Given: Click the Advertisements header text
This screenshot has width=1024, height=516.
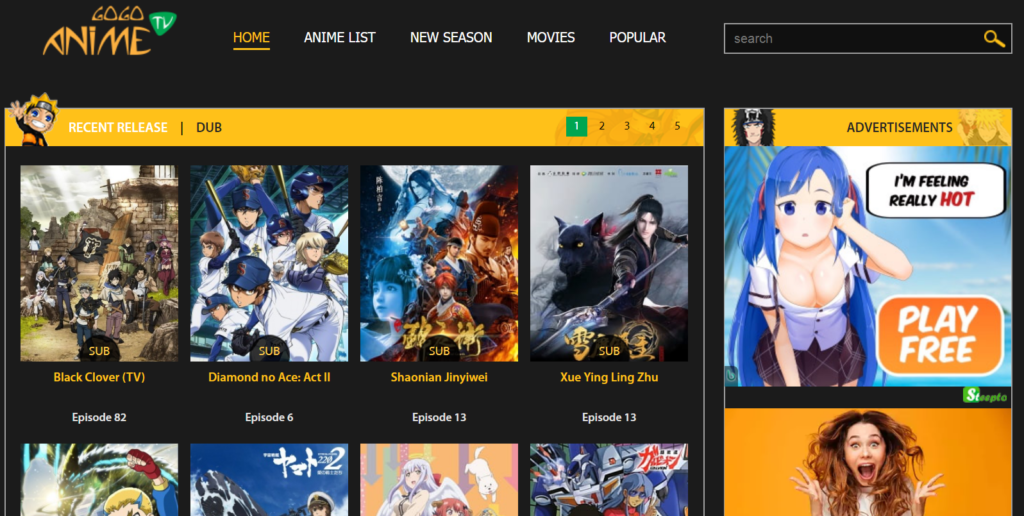Looking at the screenshot, I should 899,127.
